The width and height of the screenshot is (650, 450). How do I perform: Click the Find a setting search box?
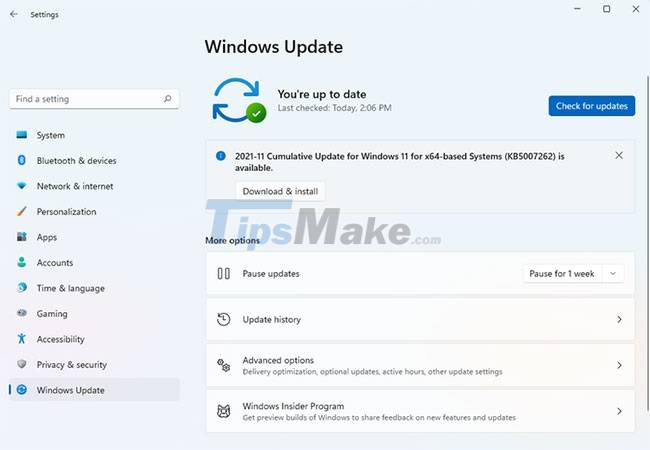94,99
